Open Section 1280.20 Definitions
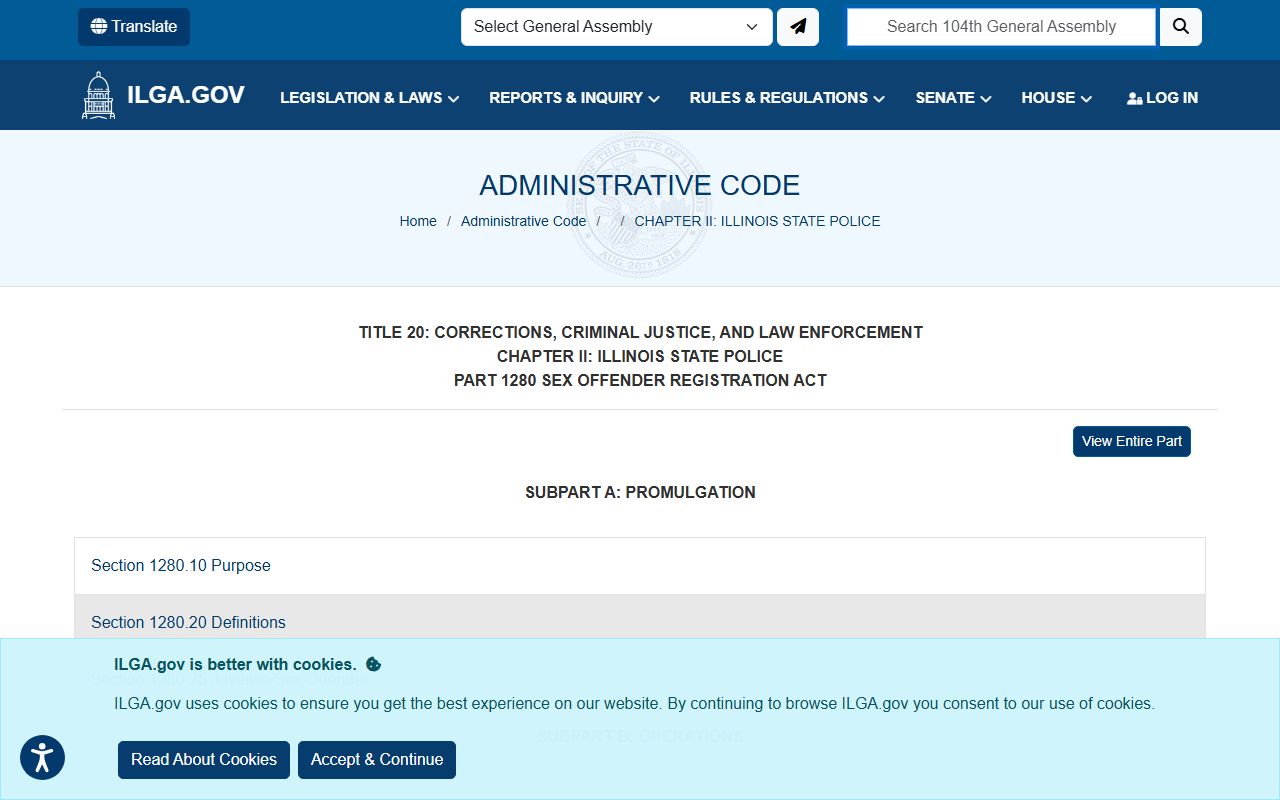 click(640, 623)
